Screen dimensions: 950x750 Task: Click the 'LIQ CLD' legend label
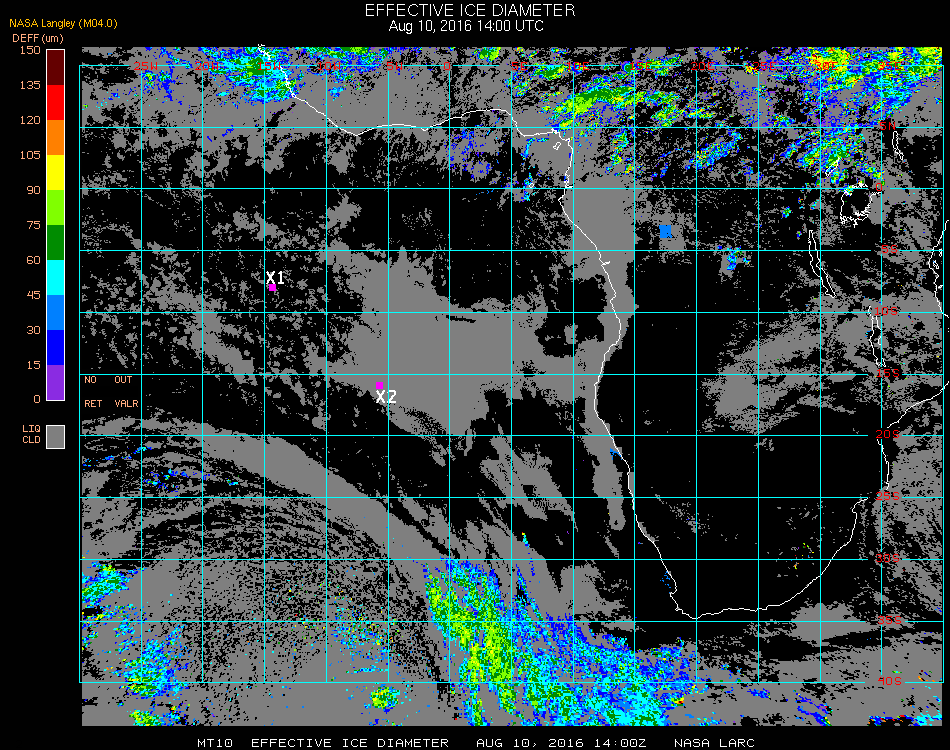click(32, 434)
